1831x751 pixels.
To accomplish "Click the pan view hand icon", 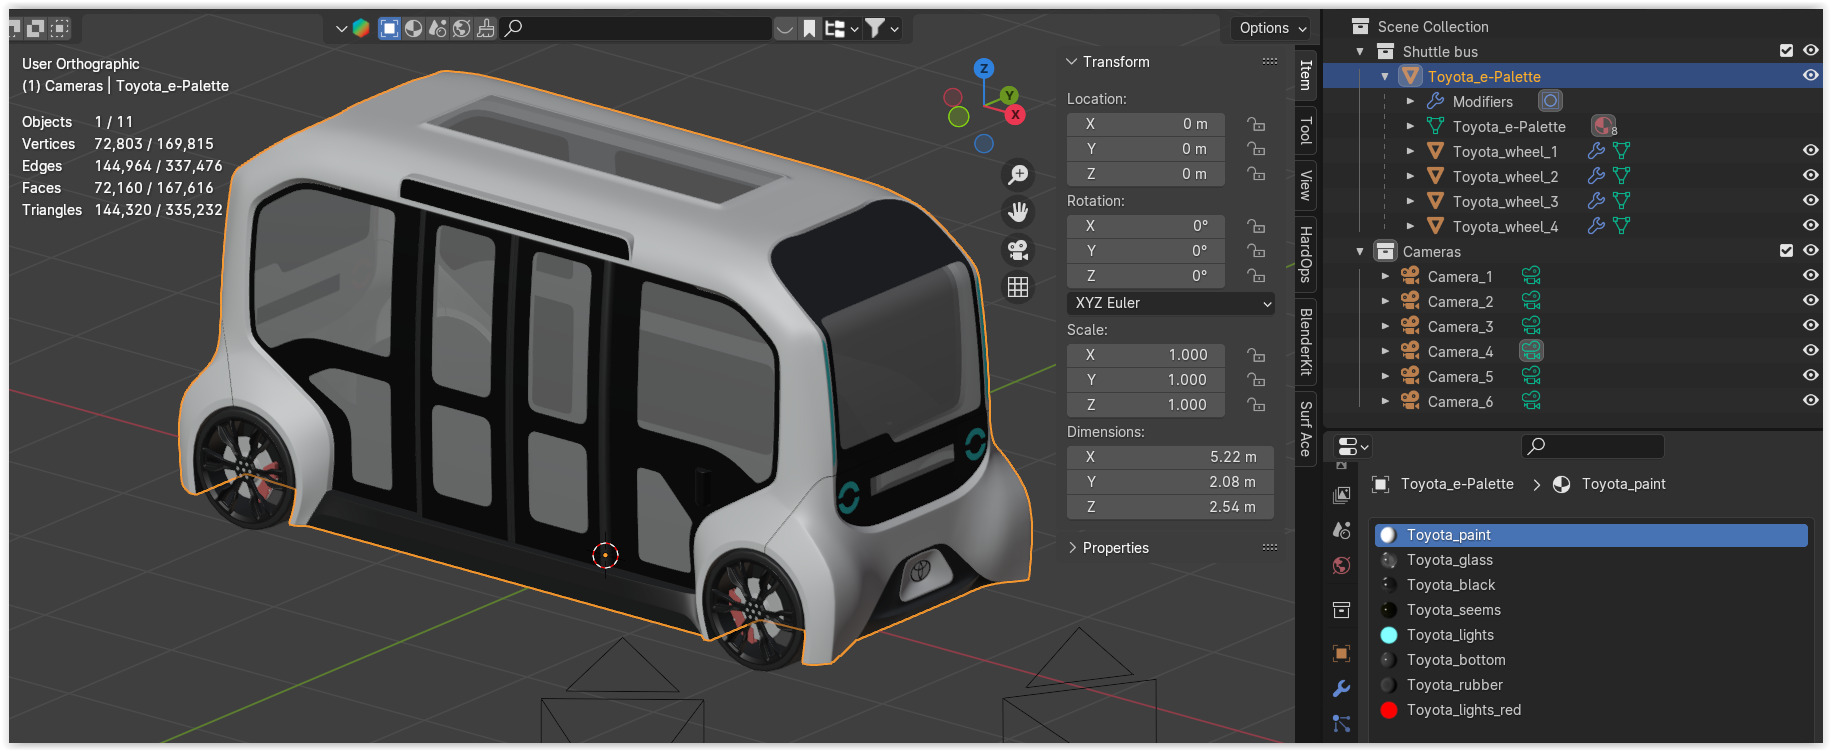I will [x=1018, y=212].
